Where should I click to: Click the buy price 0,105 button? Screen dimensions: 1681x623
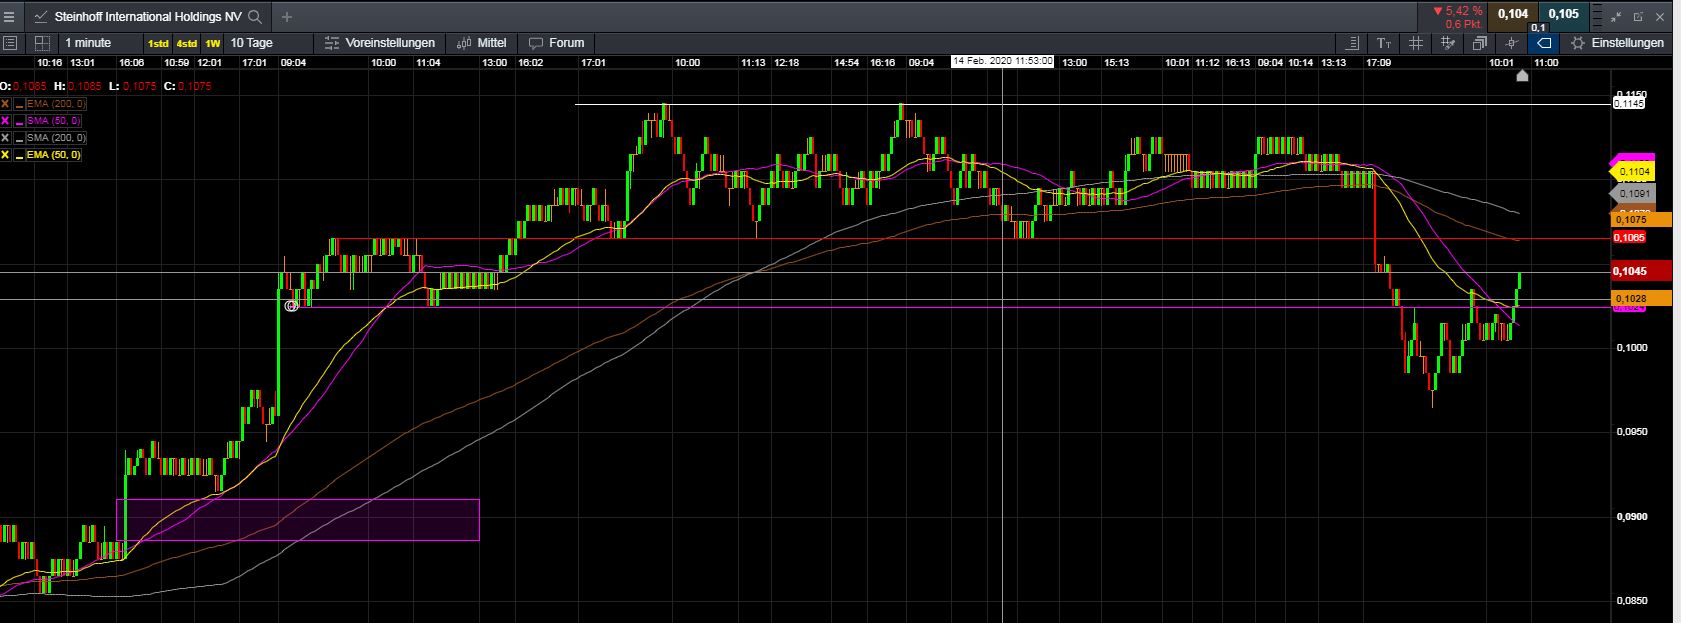pyautogui.click(x=1563, y=14)
